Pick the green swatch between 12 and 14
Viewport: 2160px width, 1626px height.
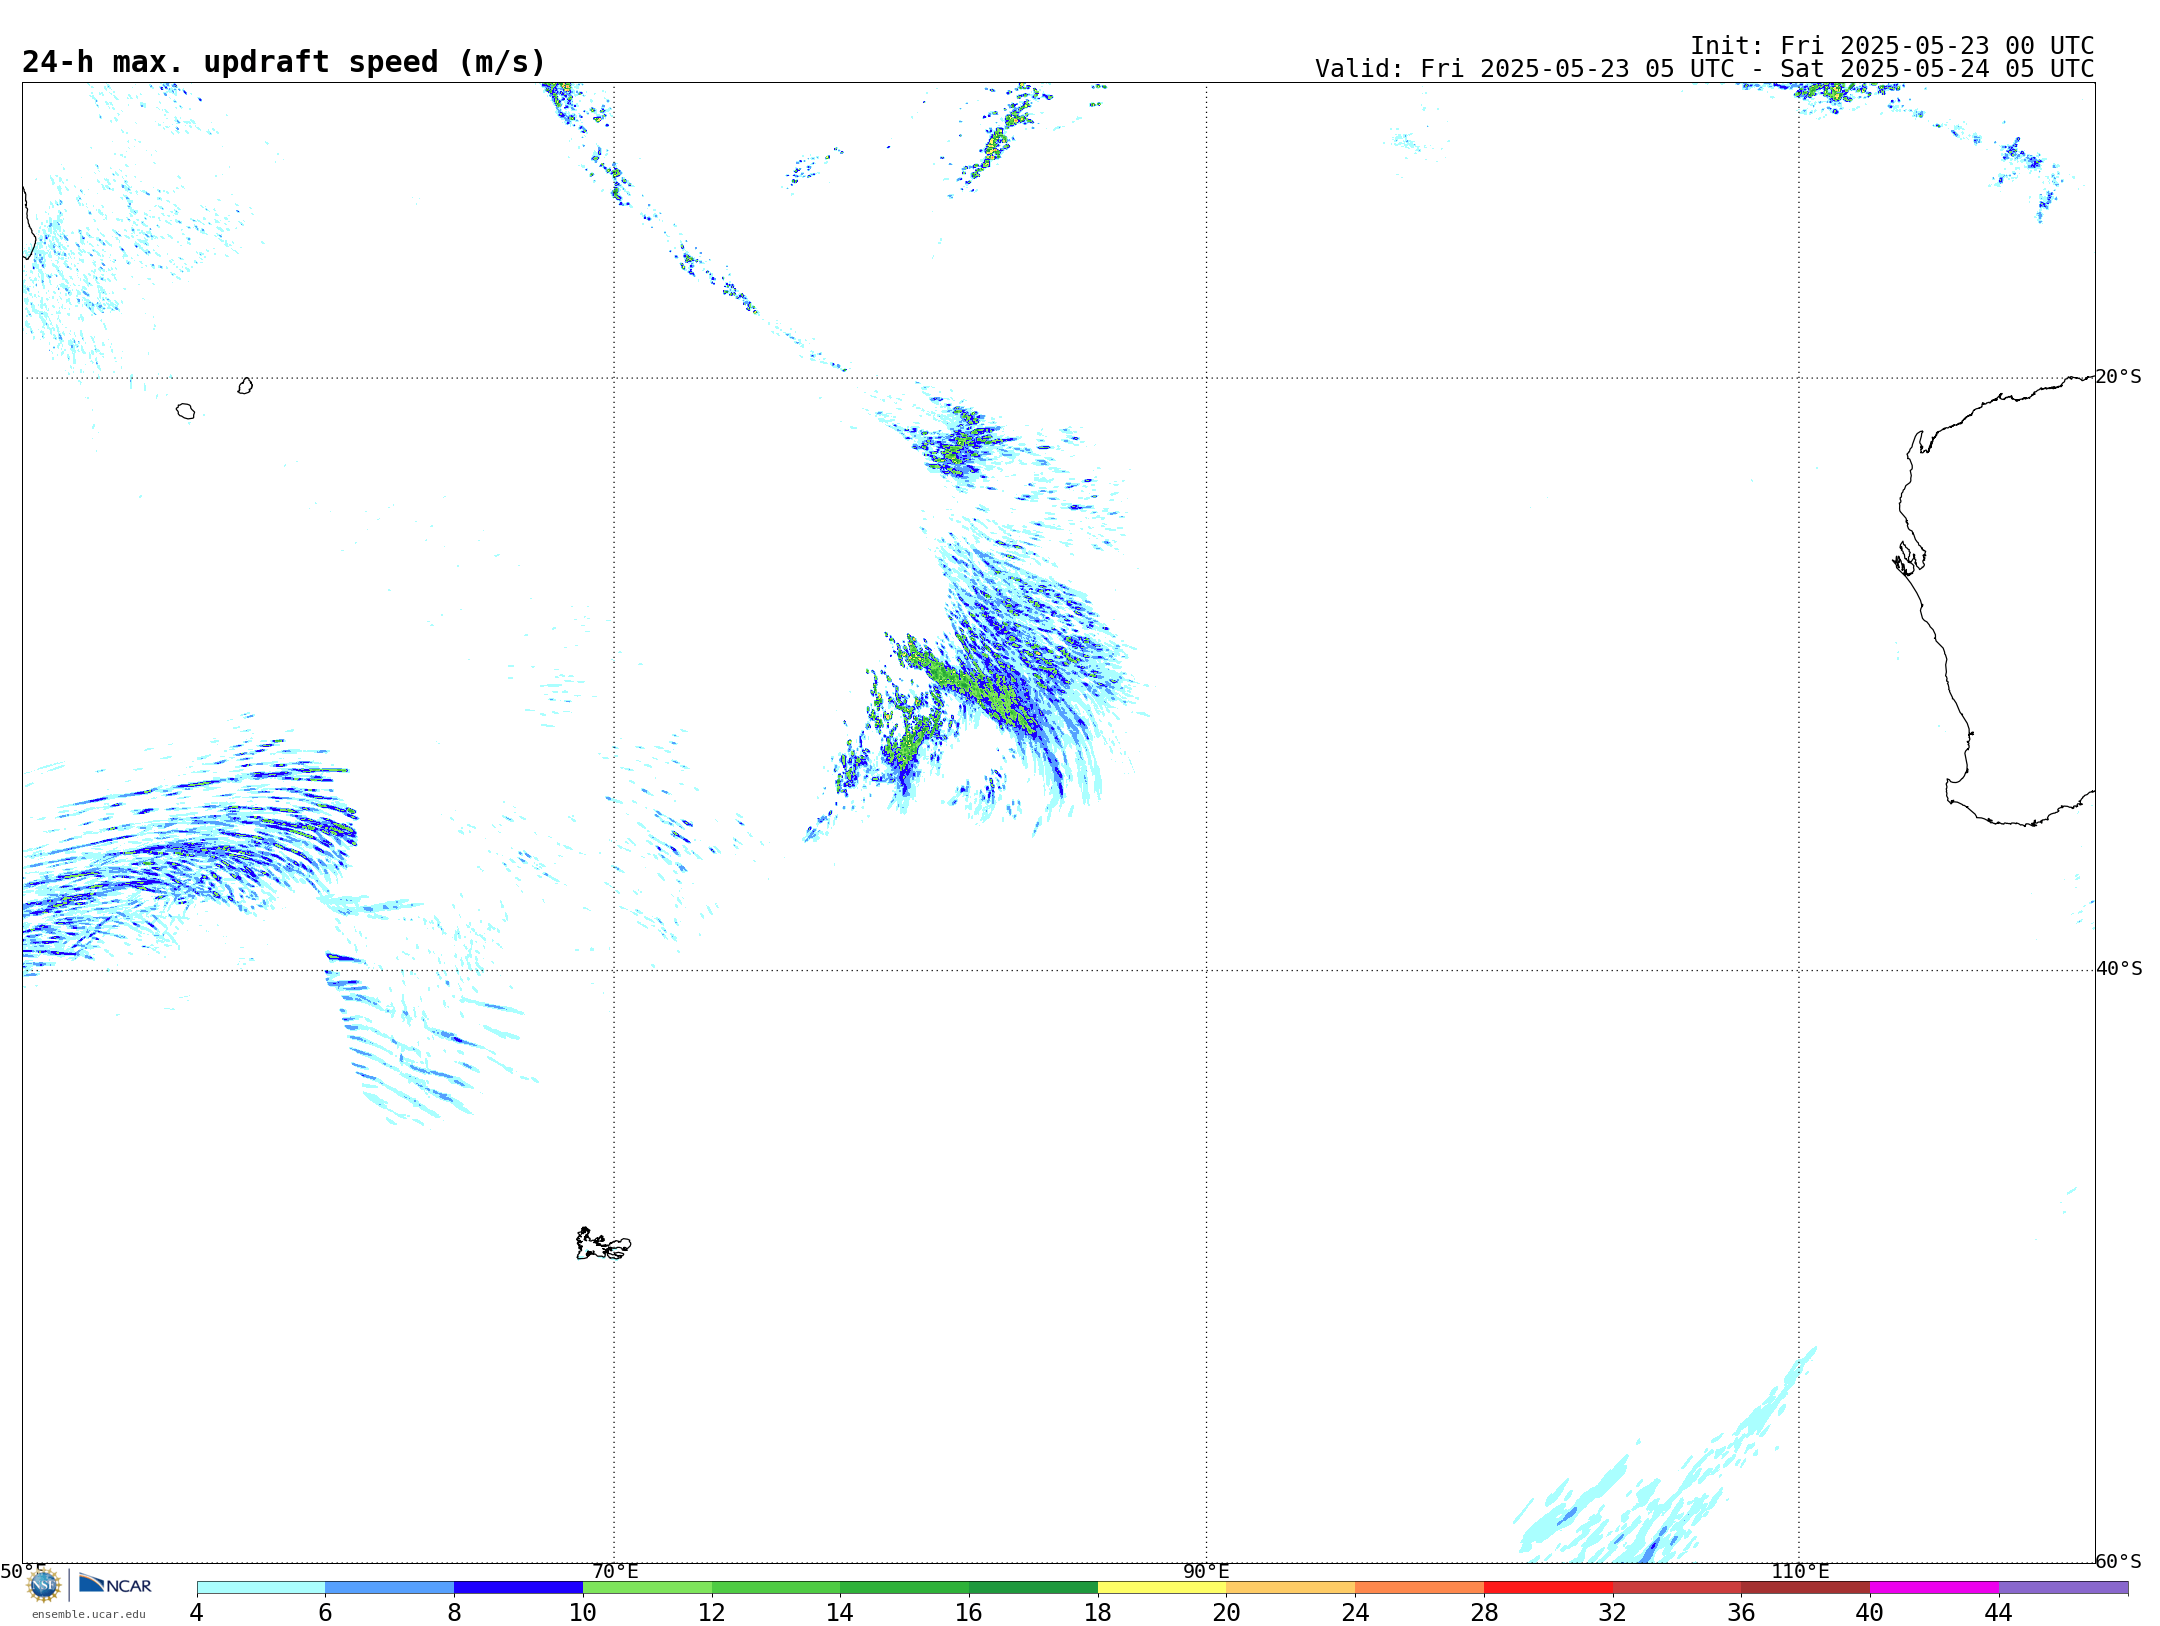tap(776, 1588)
